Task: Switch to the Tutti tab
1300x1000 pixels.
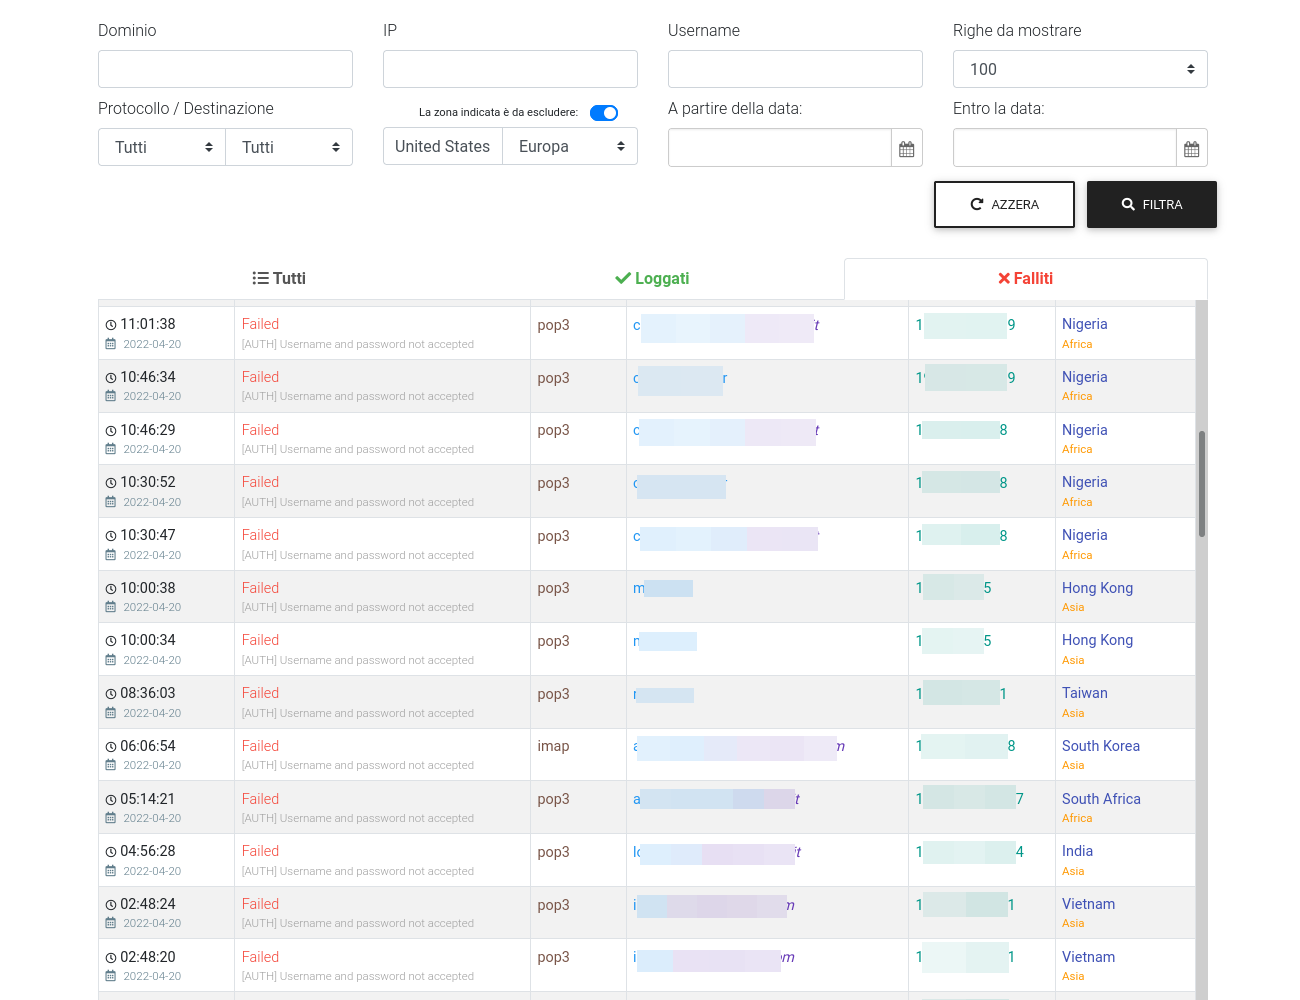Action: pyautogui.click(x=279, y=278)
